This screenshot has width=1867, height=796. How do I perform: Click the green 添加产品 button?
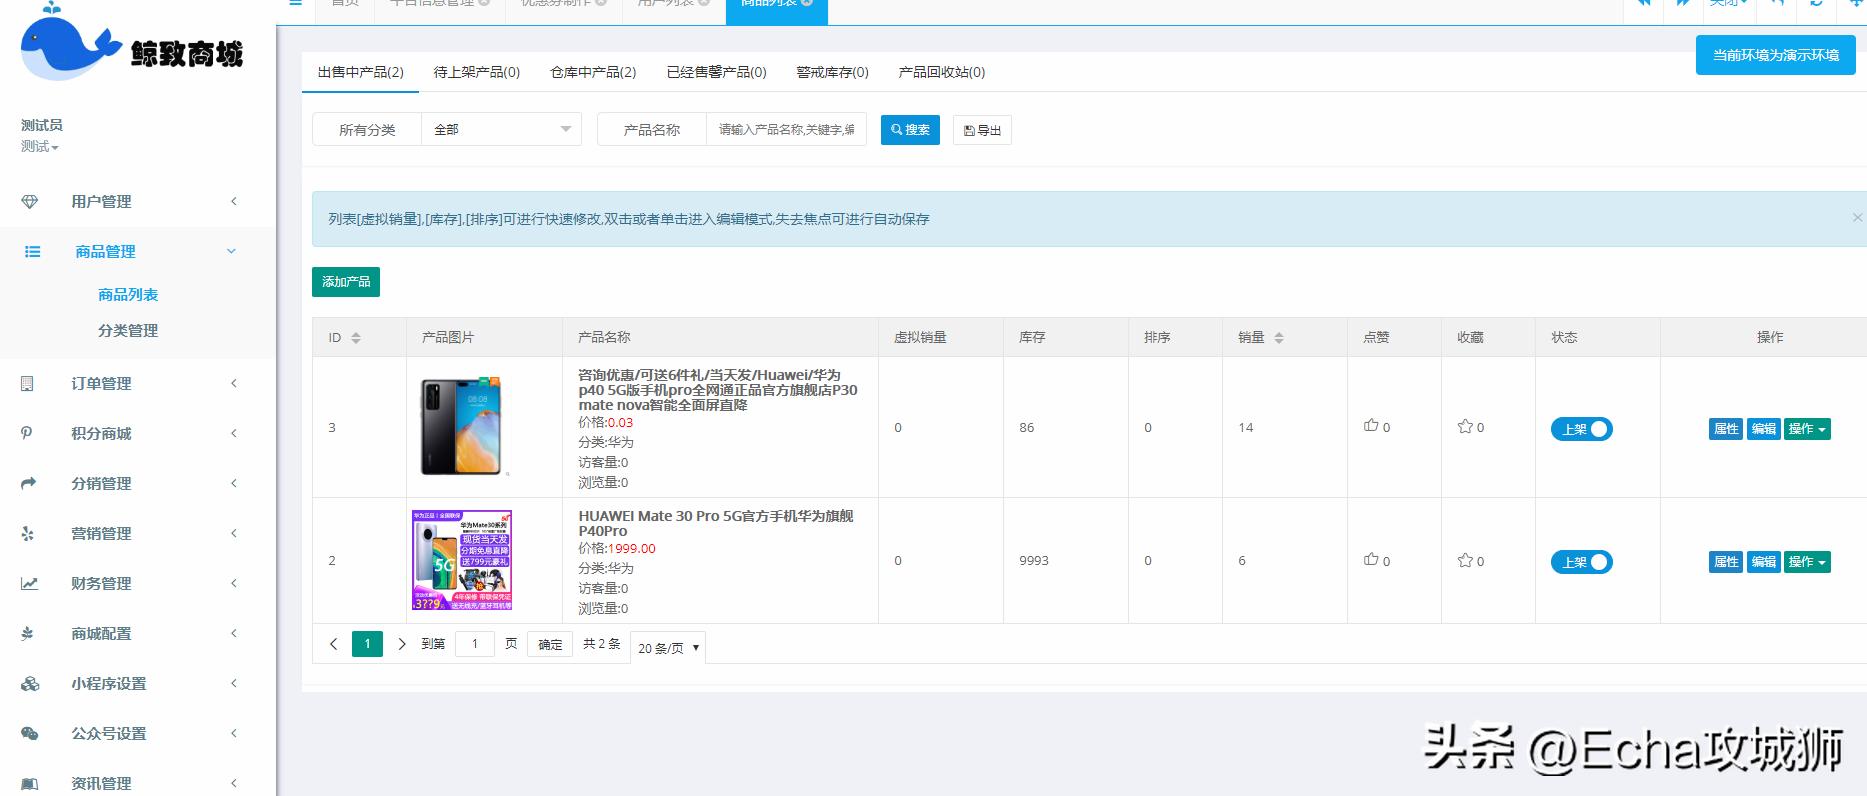[346, 282]
